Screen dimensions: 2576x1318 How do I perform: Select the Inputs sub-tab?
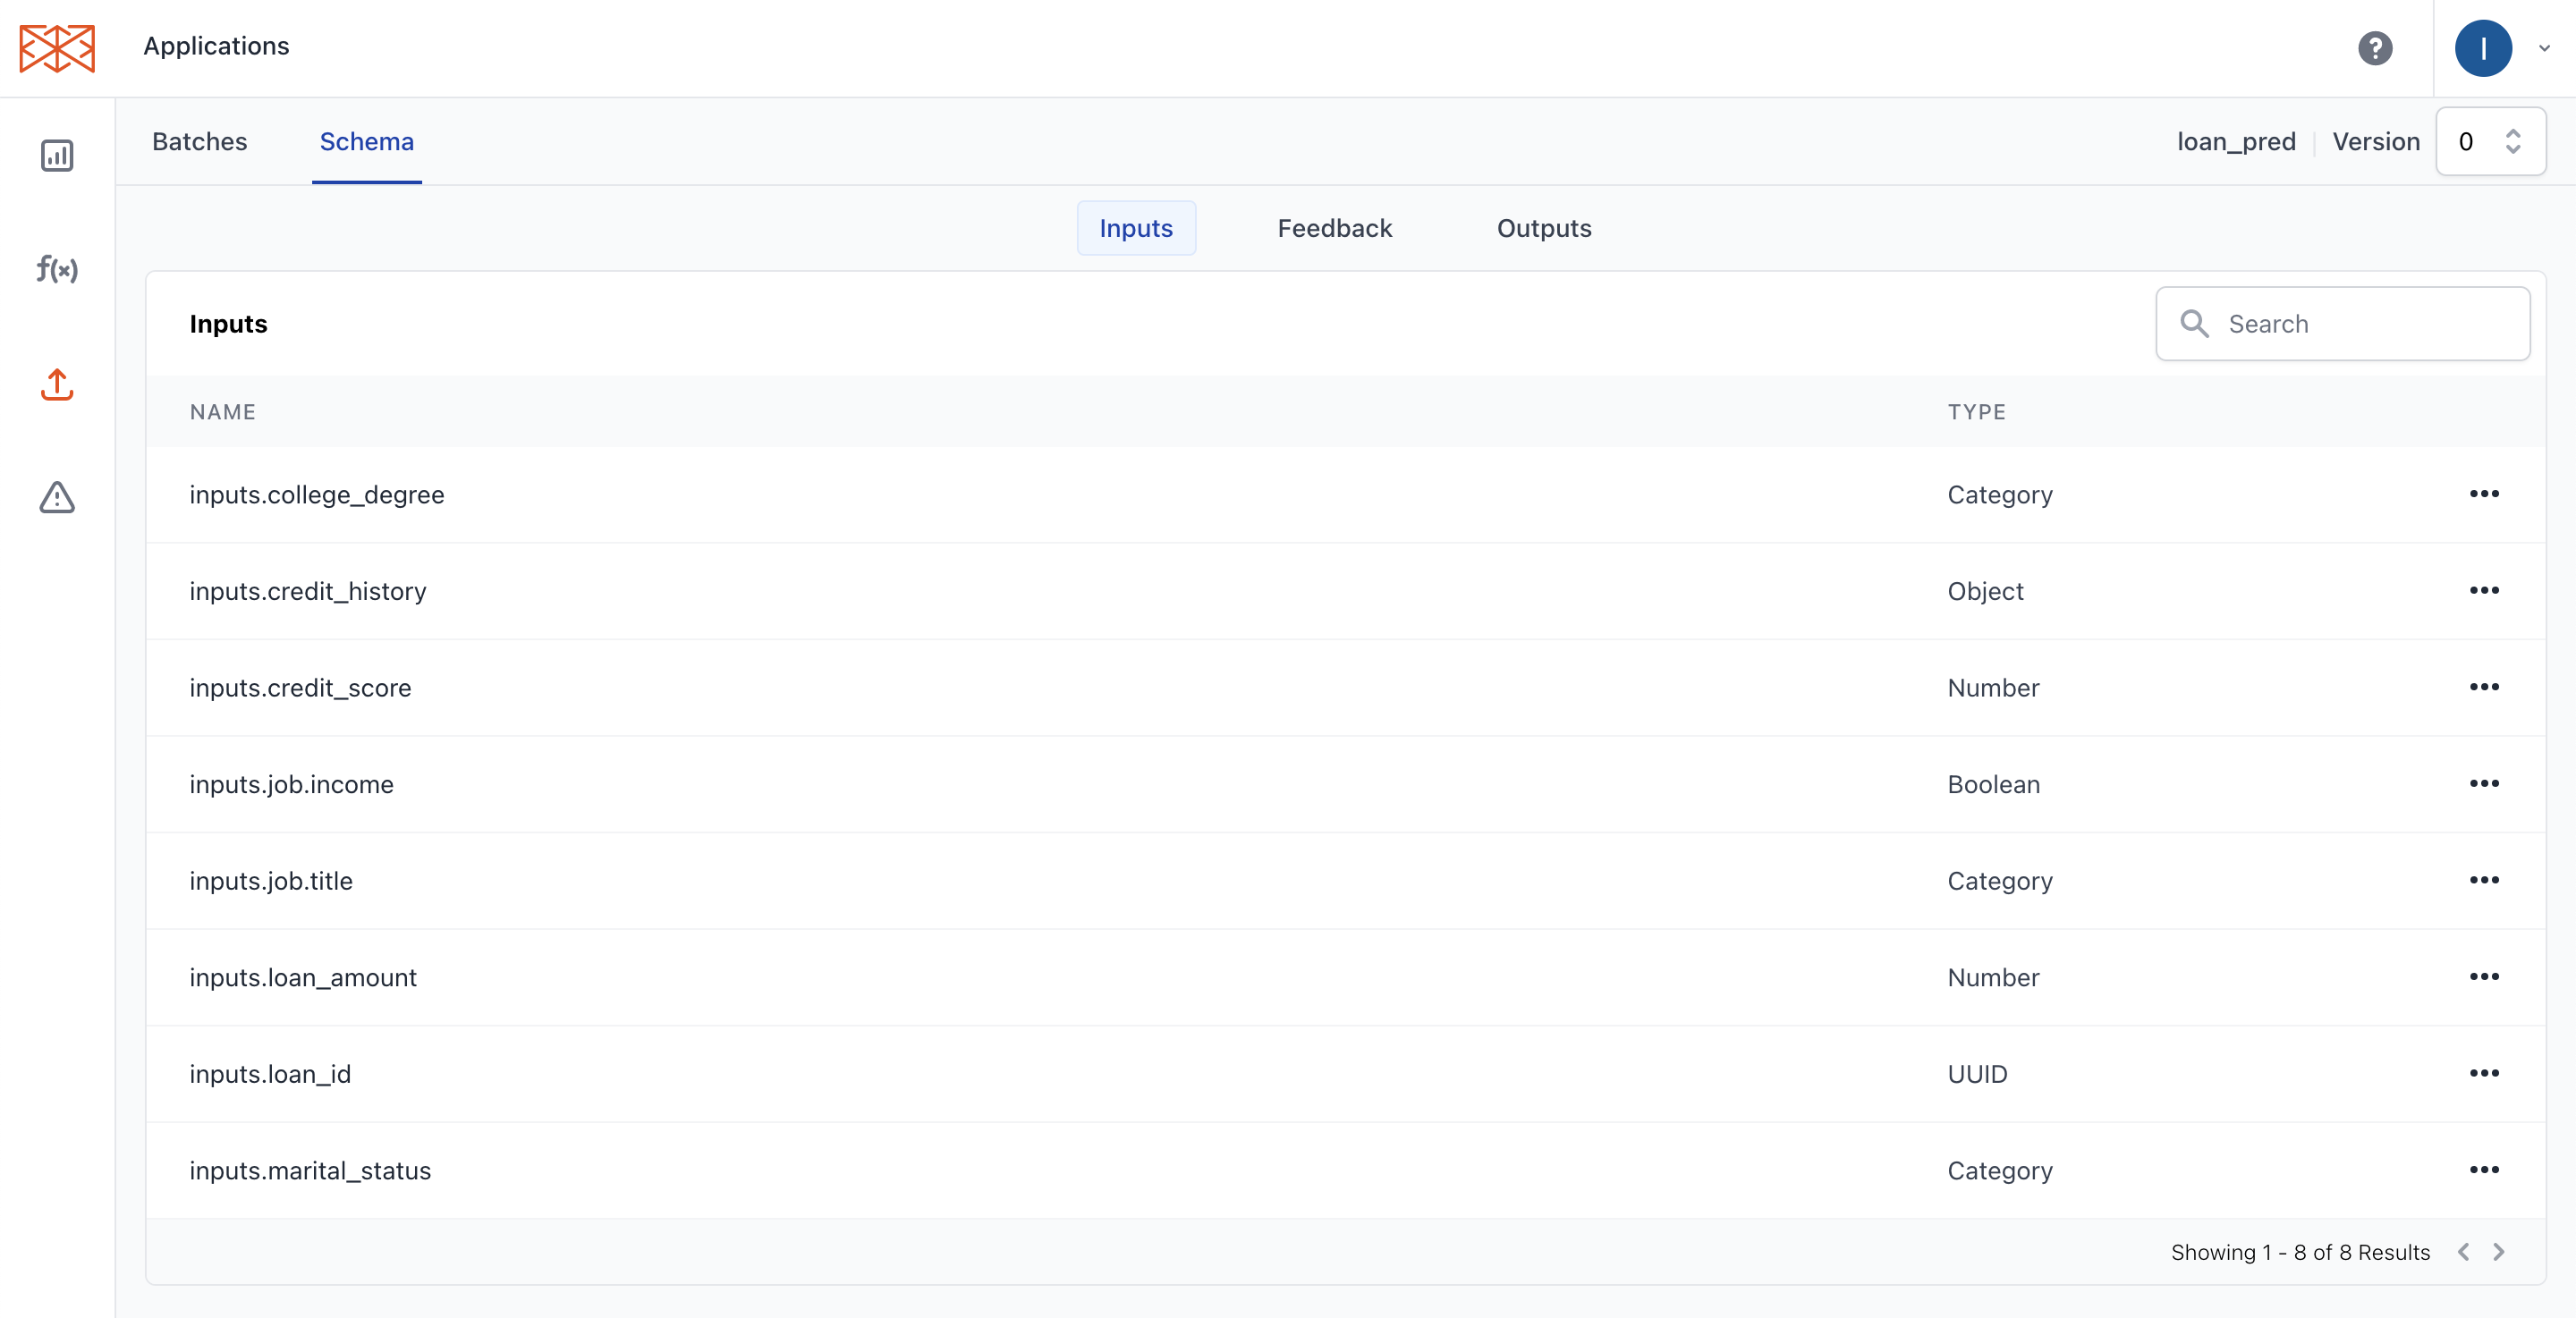point(1136,228)
